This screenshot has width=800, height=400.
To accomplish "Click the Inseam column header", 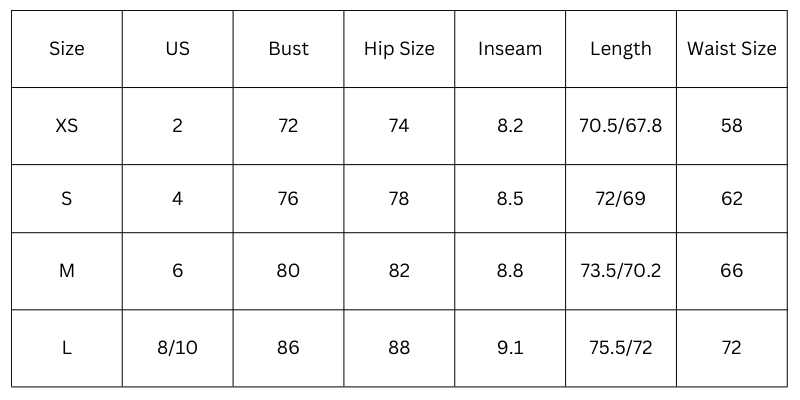I will [x=510, y=49].
